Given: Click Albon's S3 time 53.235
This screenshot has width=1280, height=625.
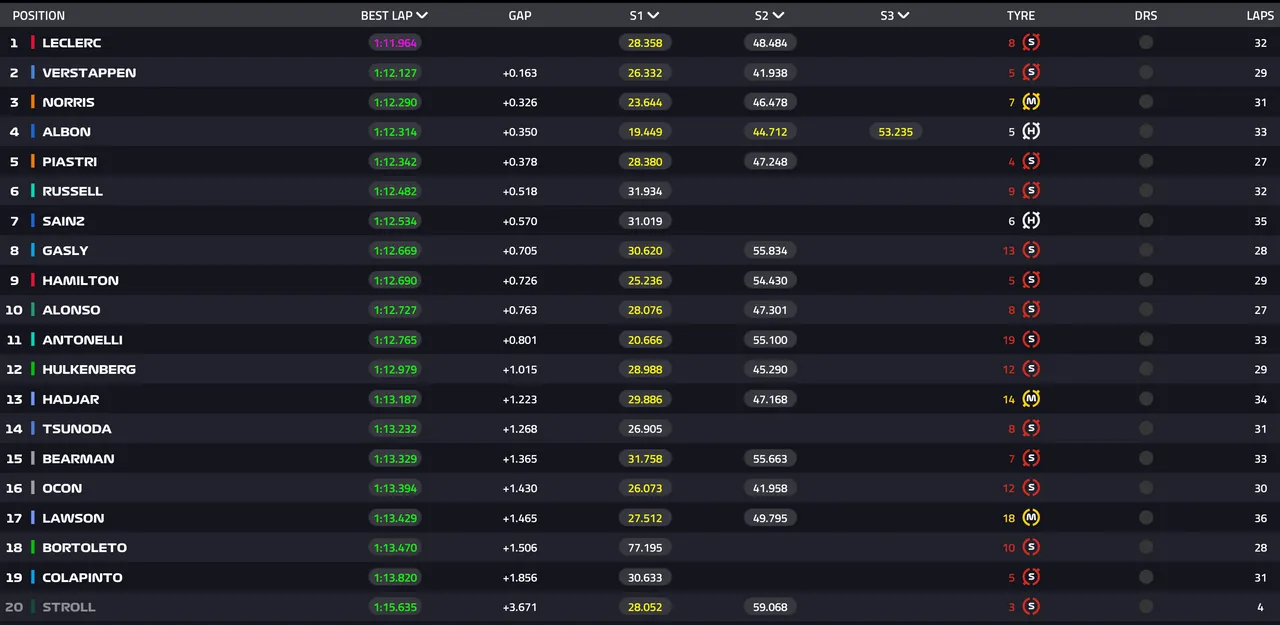Looking at the screenshot, I should [895, 132].
